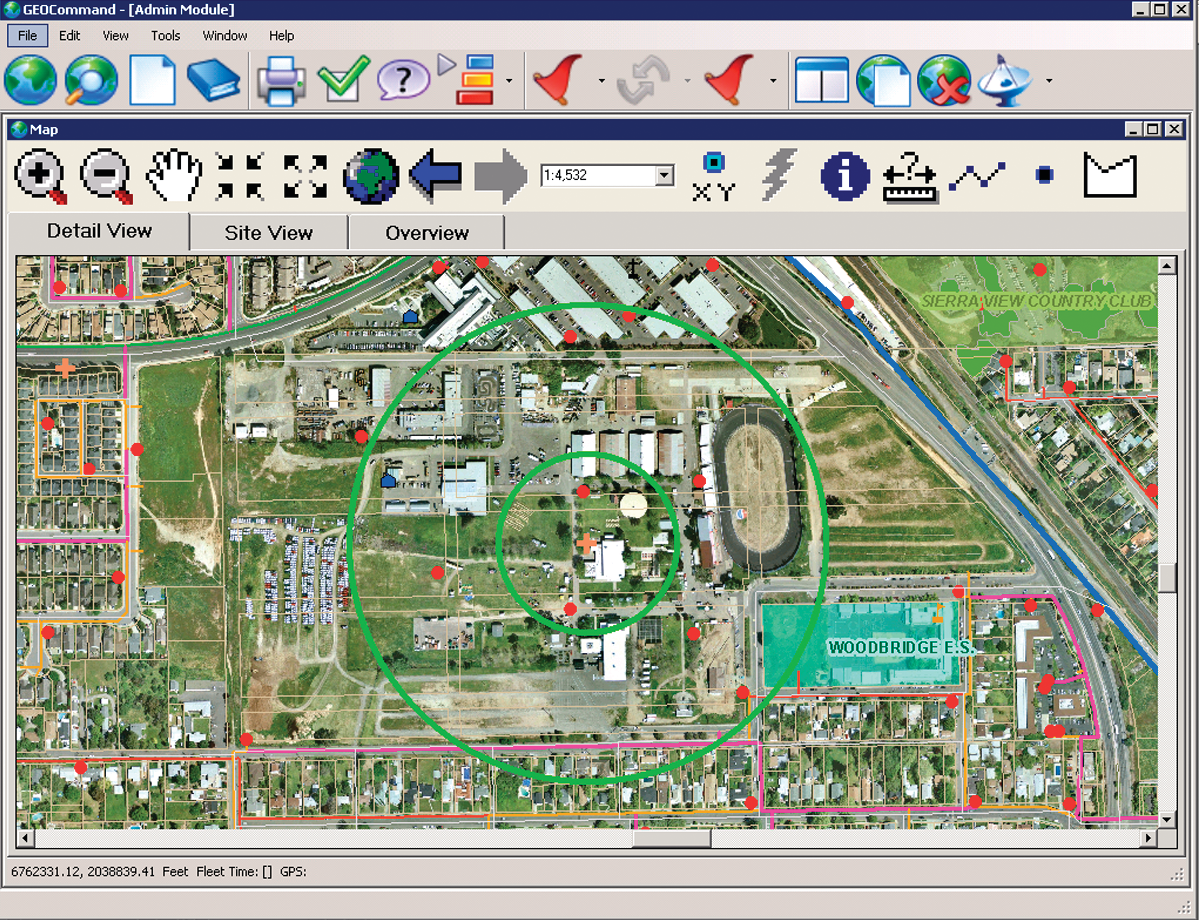Screen dimensions: 1199x920
Task: Open the Window menu
Action: [x=225, y=36]
